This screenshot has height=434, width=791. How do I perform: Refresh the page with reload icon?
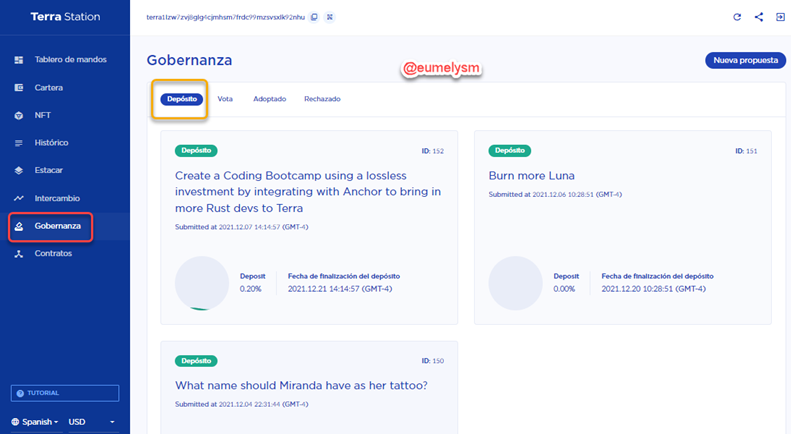(737, 17)
